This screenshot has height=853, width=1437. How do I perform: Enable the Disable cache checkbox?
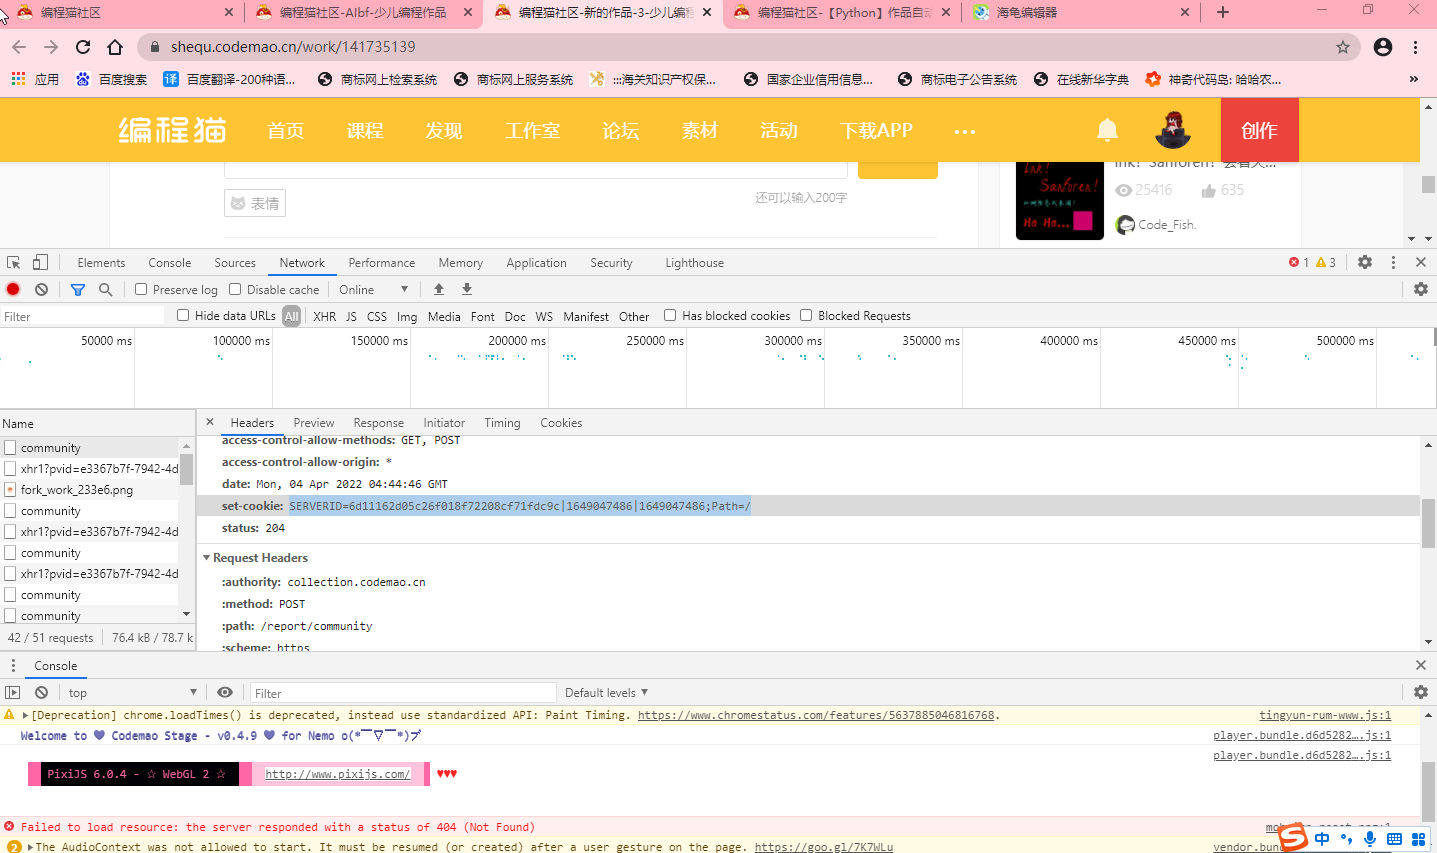(235, 289)
